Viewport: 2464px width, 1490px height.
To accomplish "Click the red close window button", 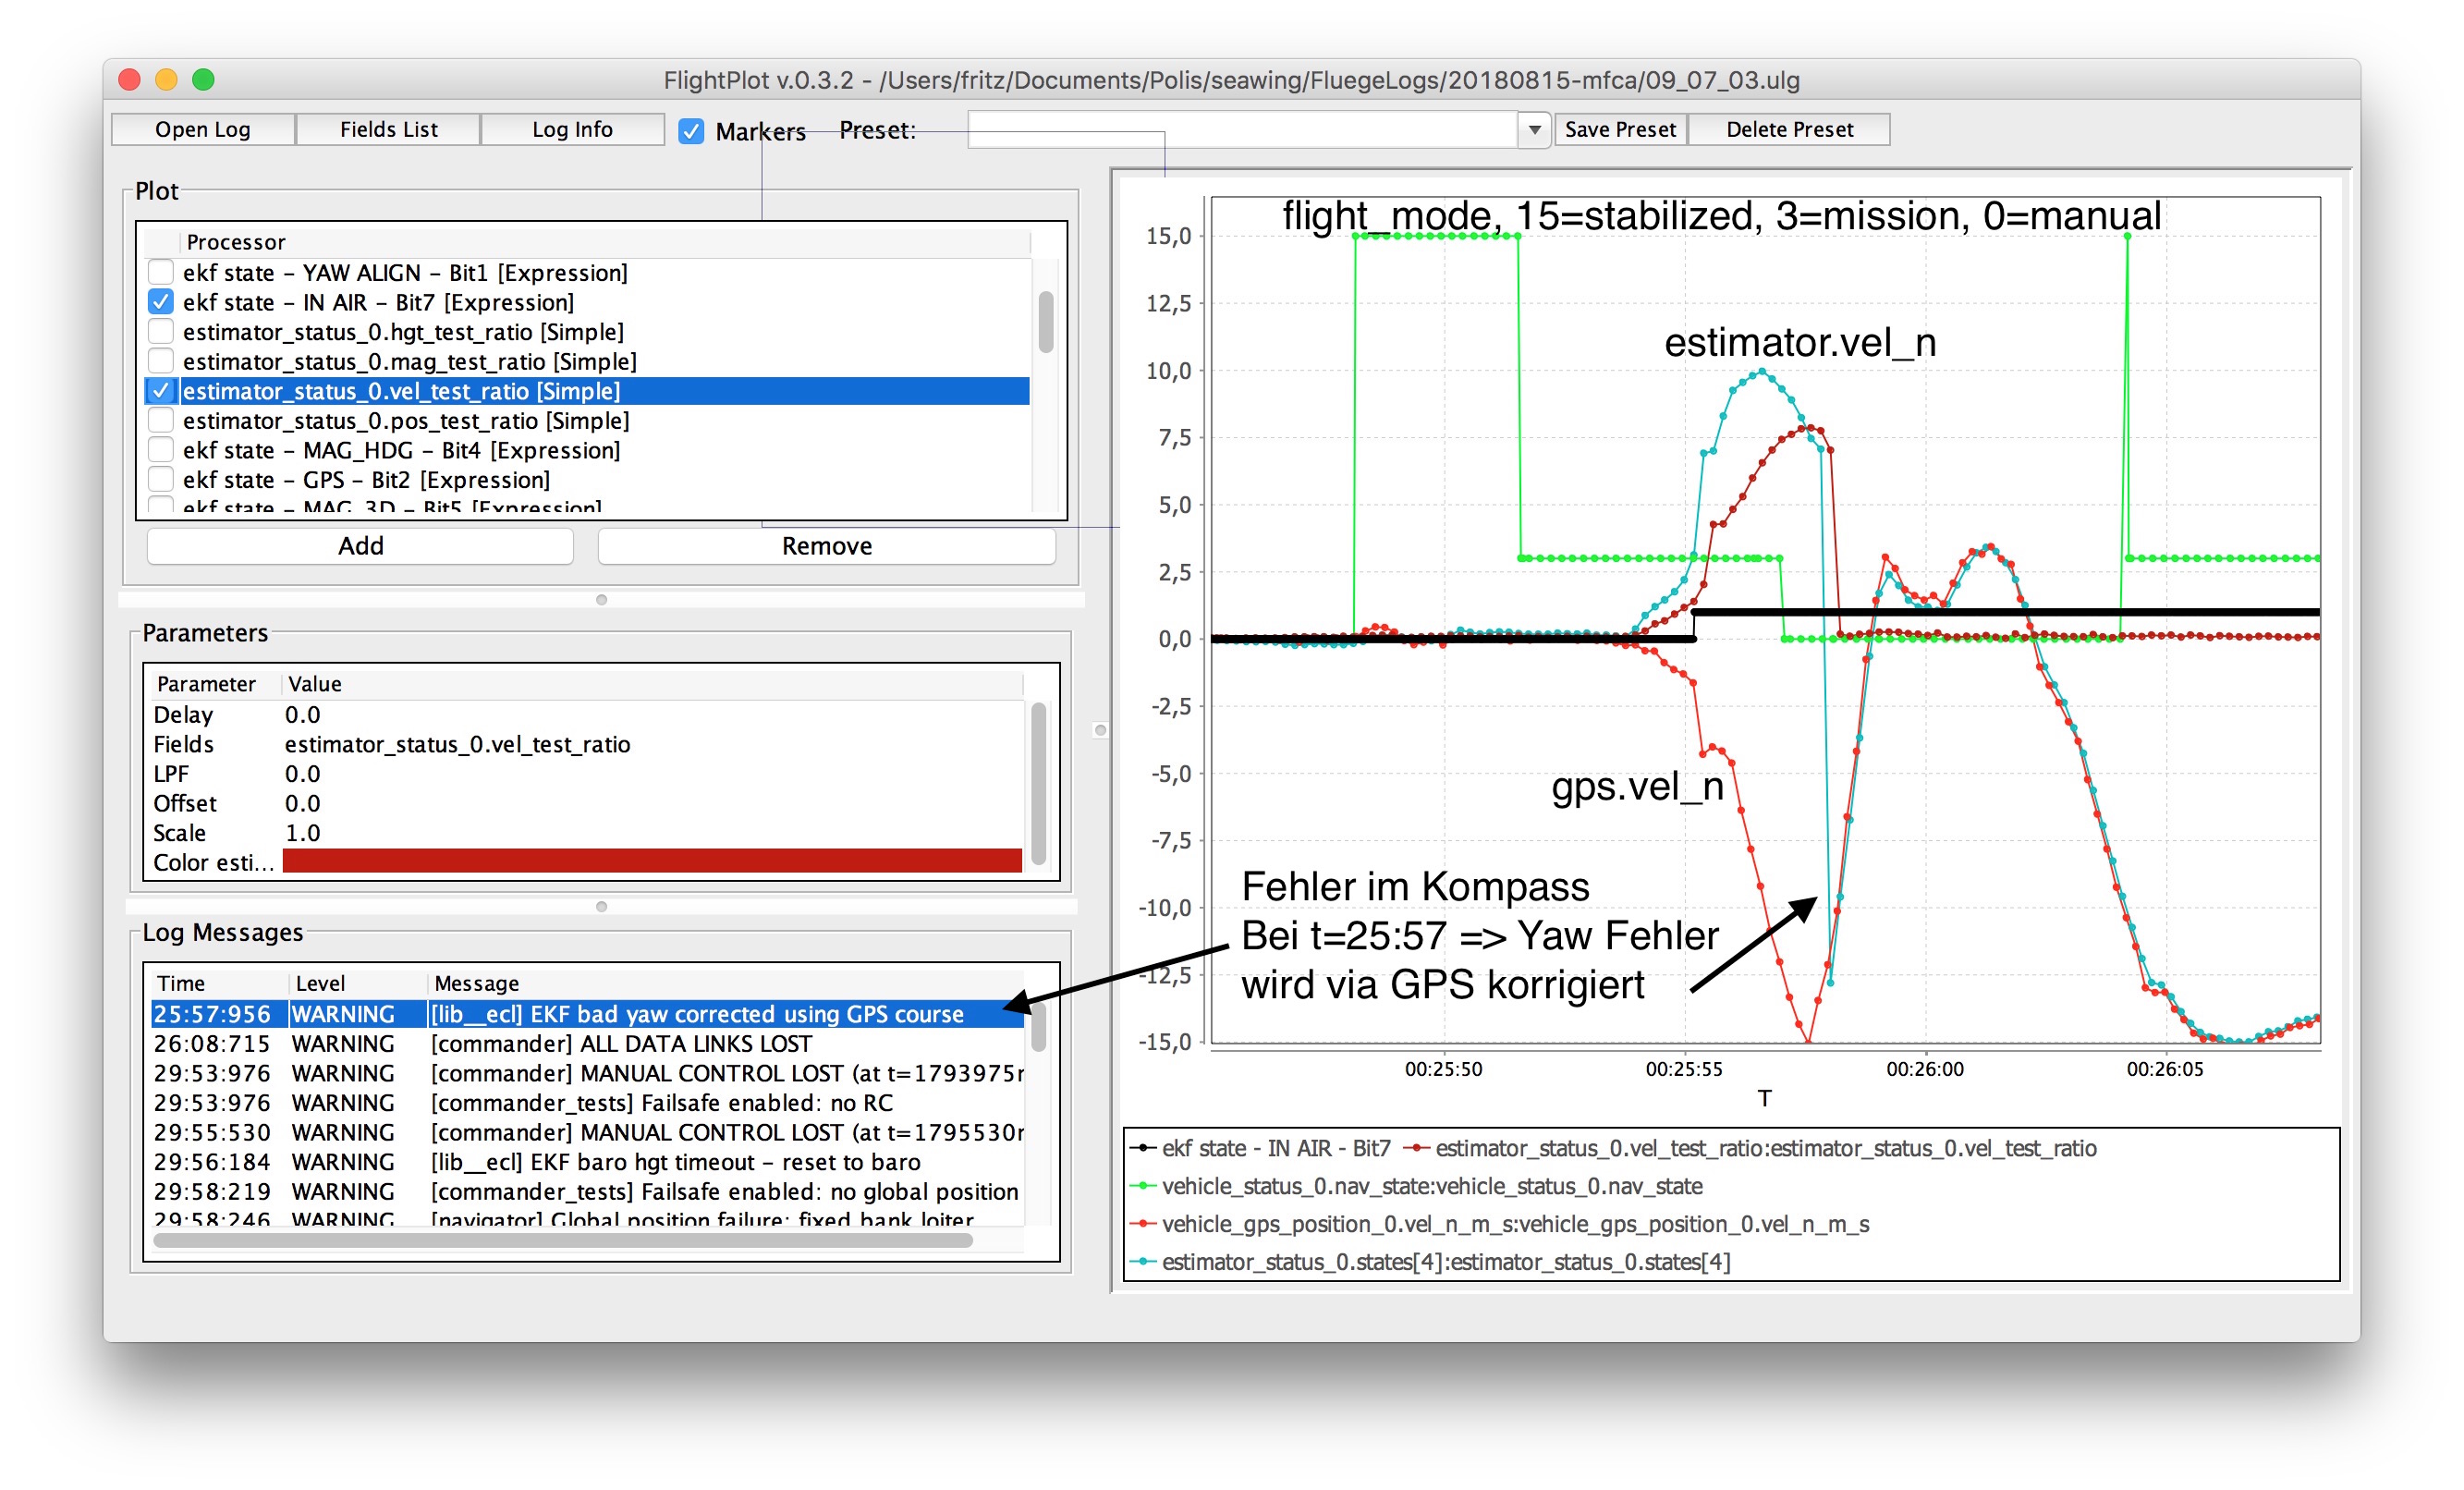I will 129,79.
